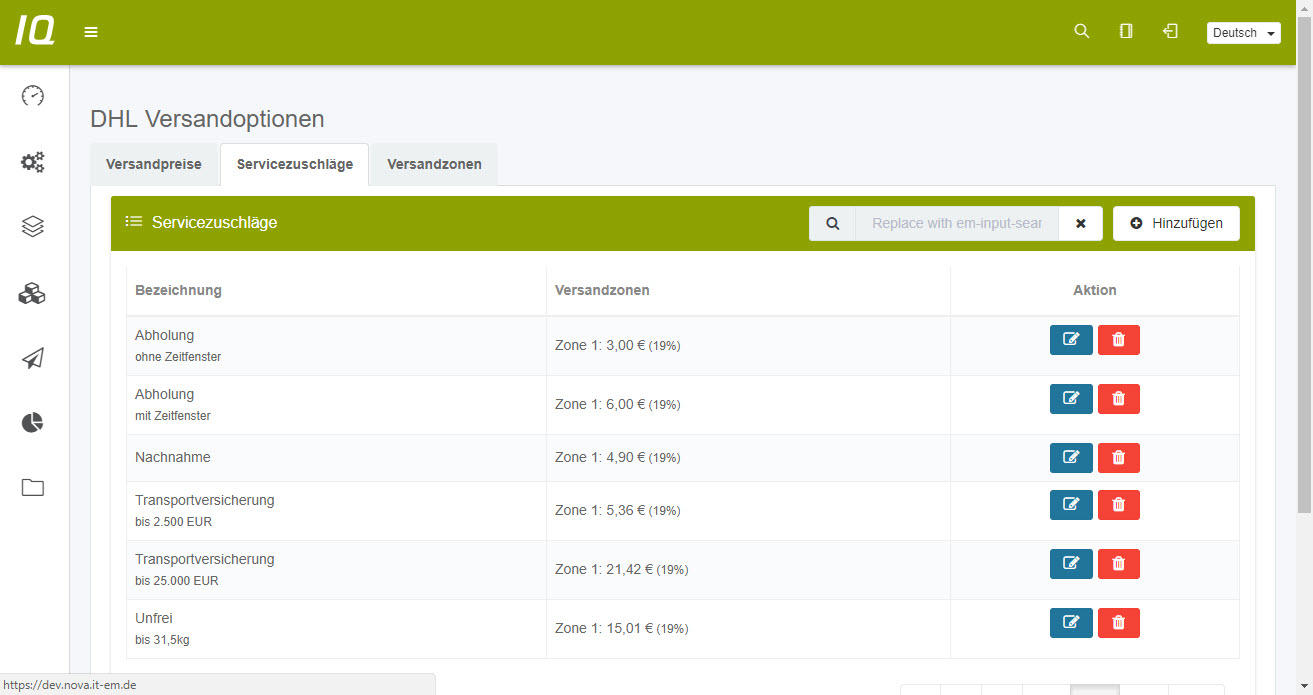This screenshot has height=695, width=1313.
Task: Delete Transportversicherung bis 25.000 EUR entry
Action: coord(1118,564)
